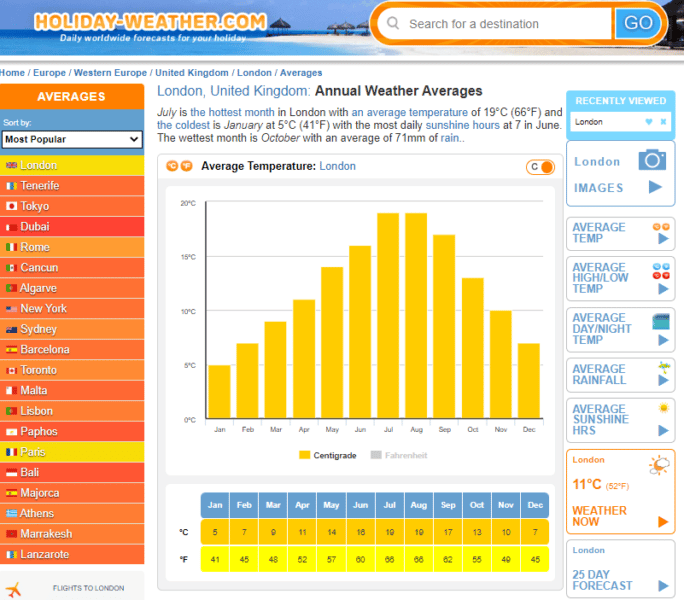The height and width of the screenshot is (600, 684).
Task: Click the Jul column header in table
Action: pos(390,505)
